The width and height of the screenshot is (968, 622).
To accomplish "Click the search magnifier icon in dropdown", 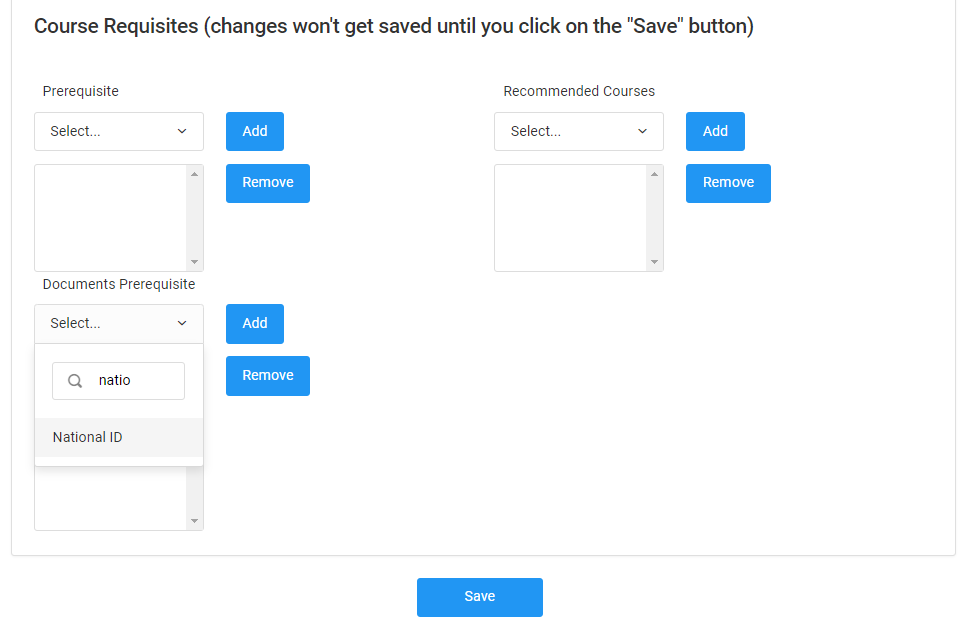I will (x=75, y=381).
